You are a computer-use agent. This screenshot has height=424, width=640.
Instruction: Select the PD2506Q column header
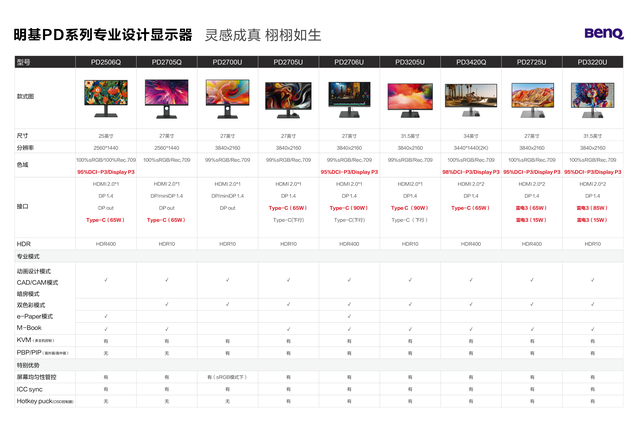point(106,62)
